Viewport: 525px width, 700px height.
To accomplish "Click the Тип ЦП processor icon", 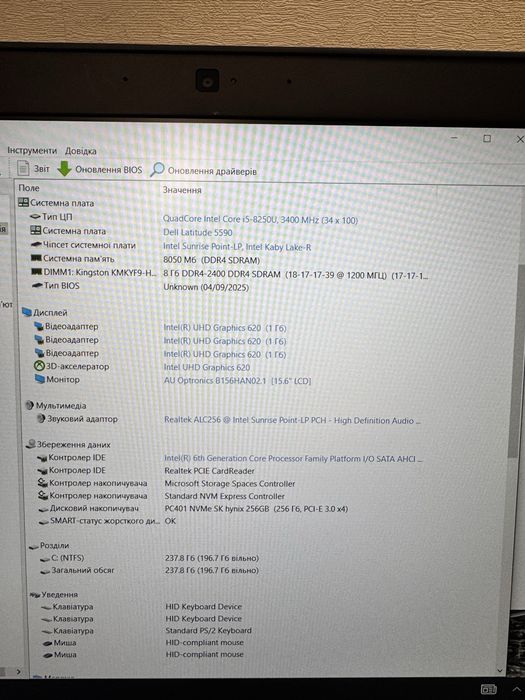I will 35,217.
